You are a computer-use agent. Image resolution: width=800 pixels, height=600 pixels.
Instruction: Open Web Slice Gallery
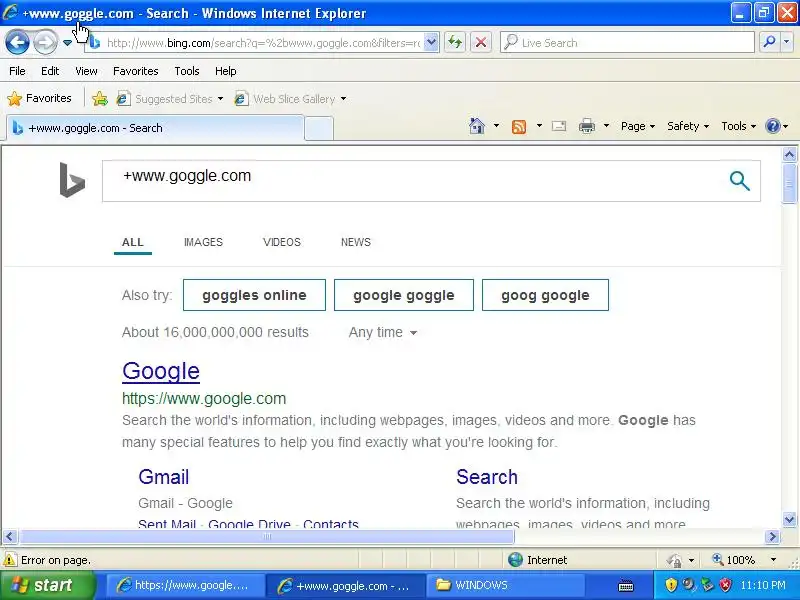click(285, 98)
